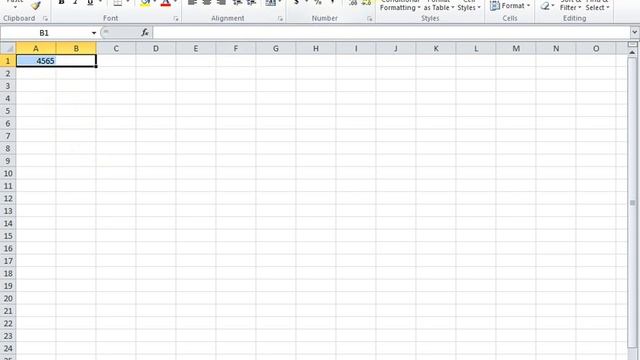640x360 pixels.
Task: Click the vertical scrollbar thumb
Action: coord(632,202)
